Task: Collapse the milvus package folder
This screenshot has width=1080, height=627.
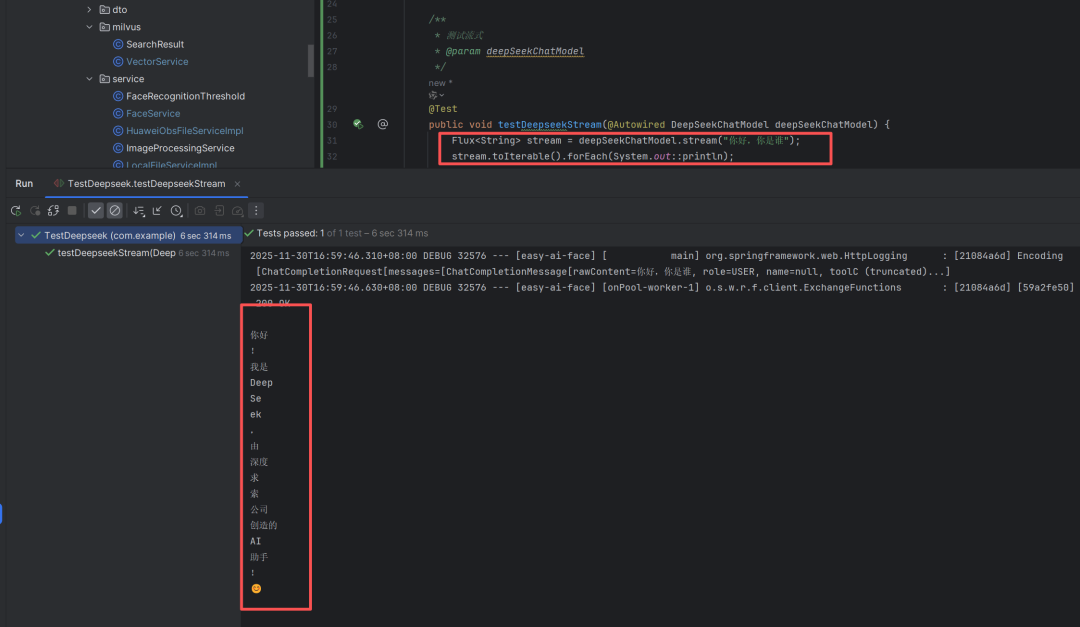Action: click(x=89, y=27)
